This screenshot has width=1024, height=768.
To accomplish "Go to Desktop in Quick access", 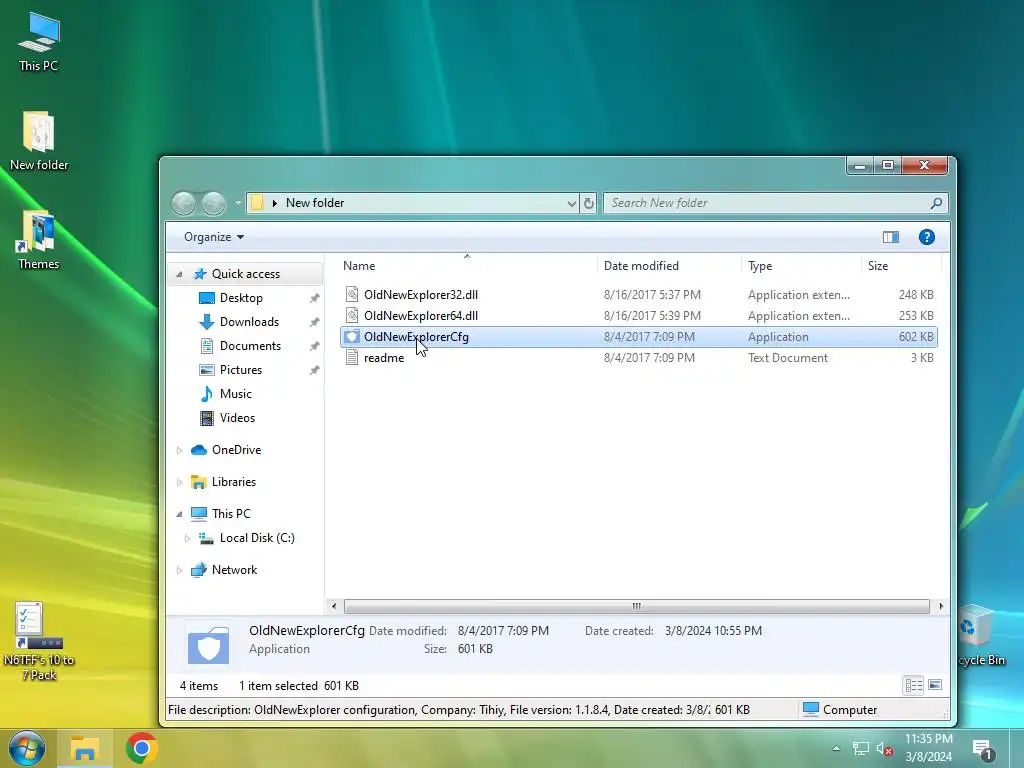I will [241, 298].
